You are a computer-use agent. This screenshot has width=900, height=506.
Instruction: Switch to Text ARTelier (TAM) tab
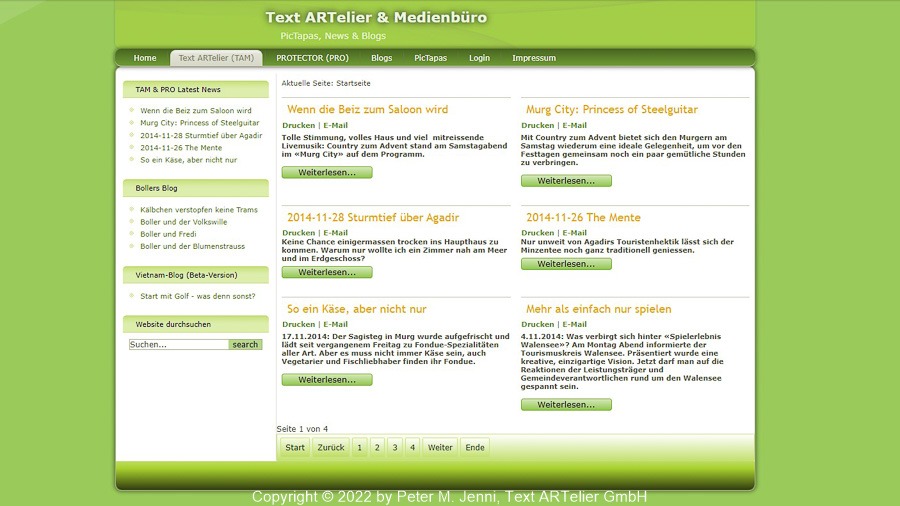[216, 58]
